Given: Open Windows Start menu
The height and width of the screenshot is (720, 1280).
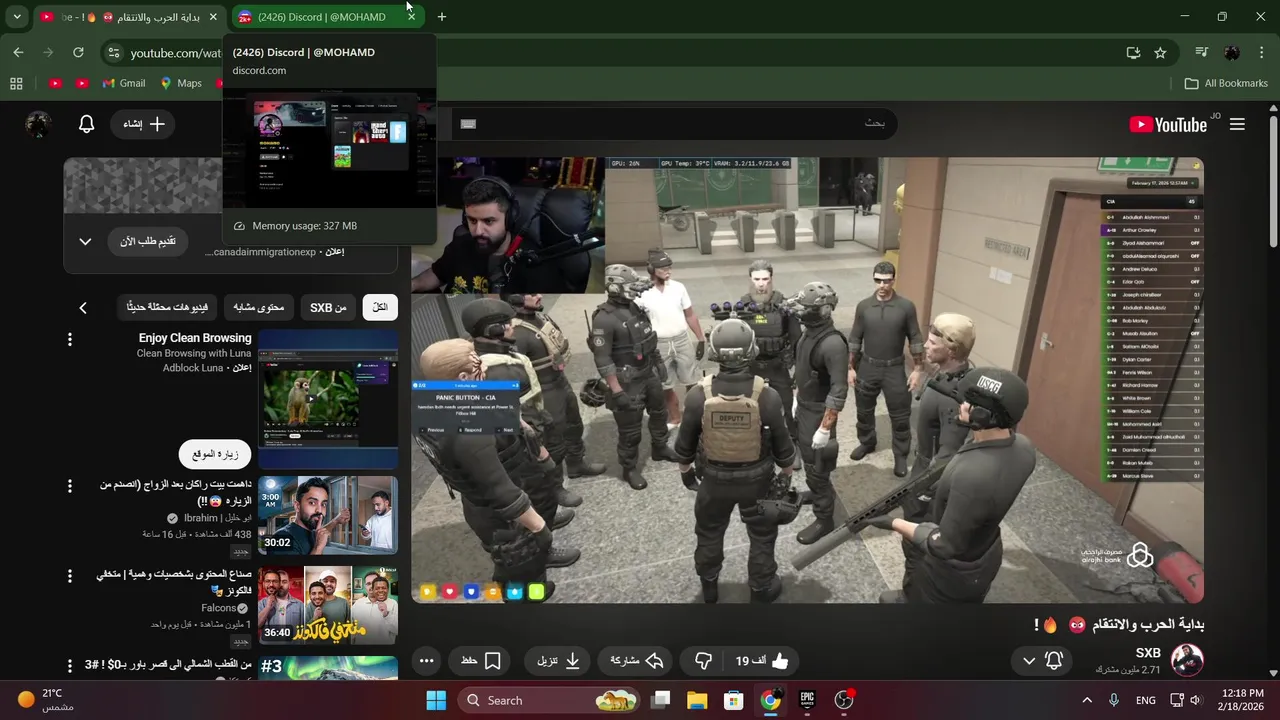Looking at the screenshot, I should coord(436,700).
